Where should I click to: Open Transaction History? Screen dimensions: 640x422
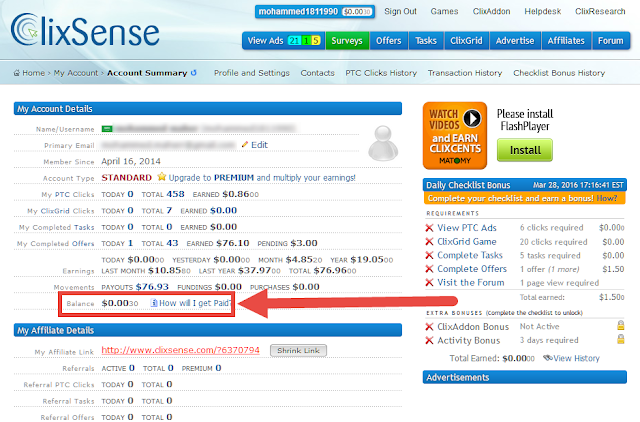465,73
